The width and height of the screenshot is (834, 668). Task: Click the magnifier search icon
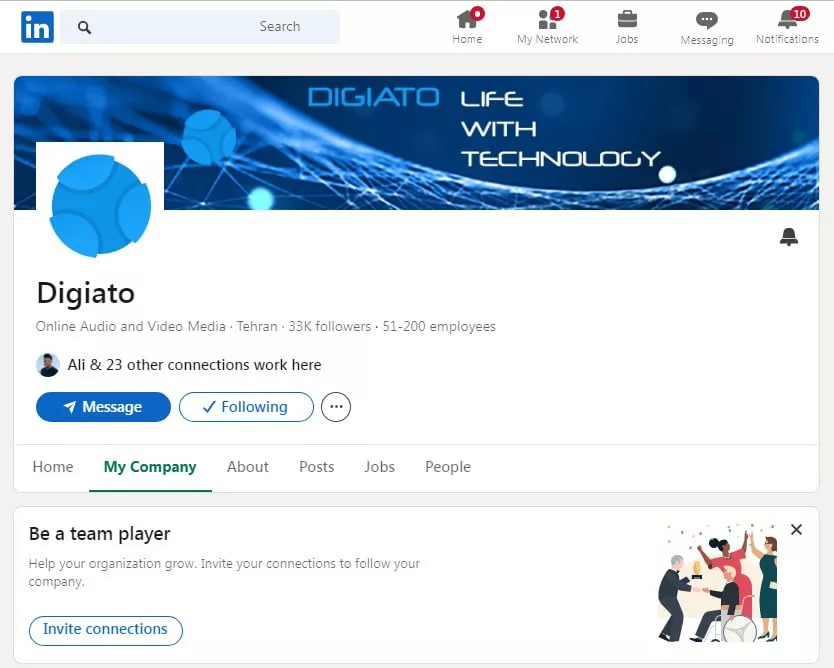[x=84, y=27]
